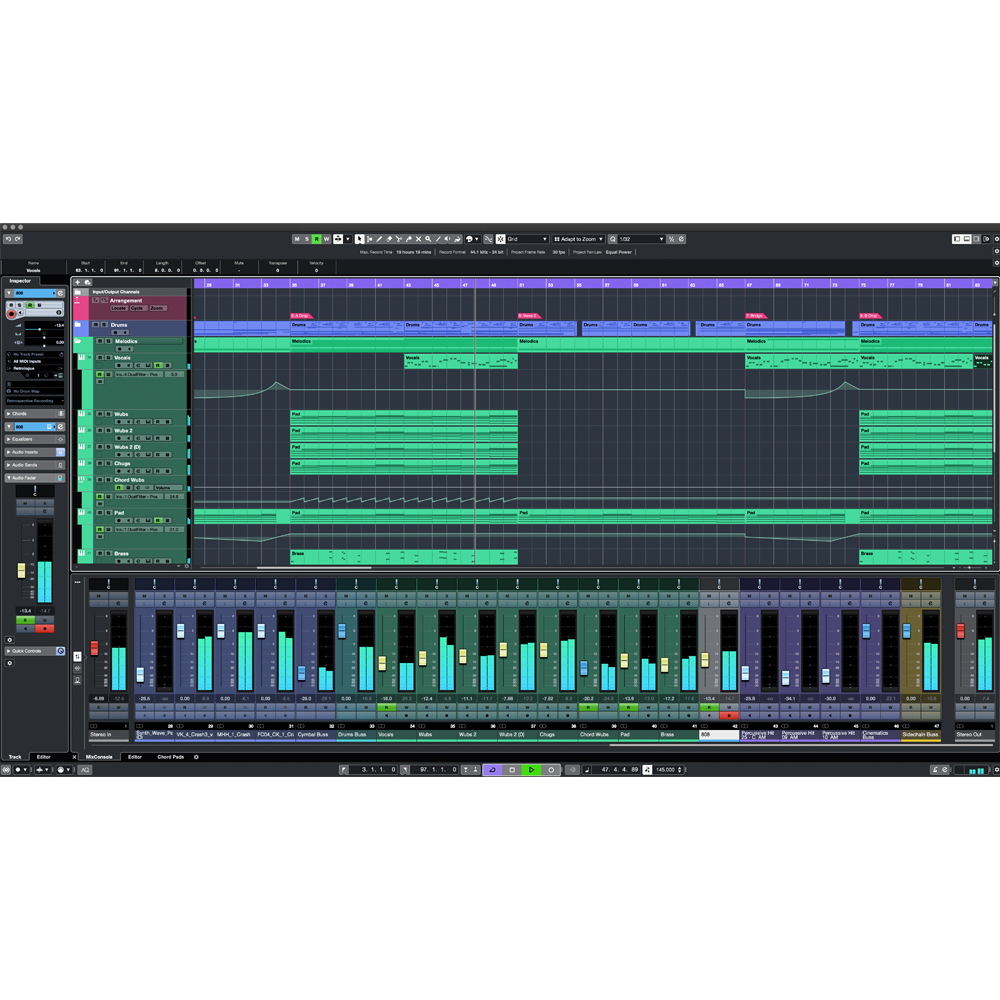Click the Retrospective Recording button
The width and height of the screenshot is (1000, 1000).
click(34, 401)
